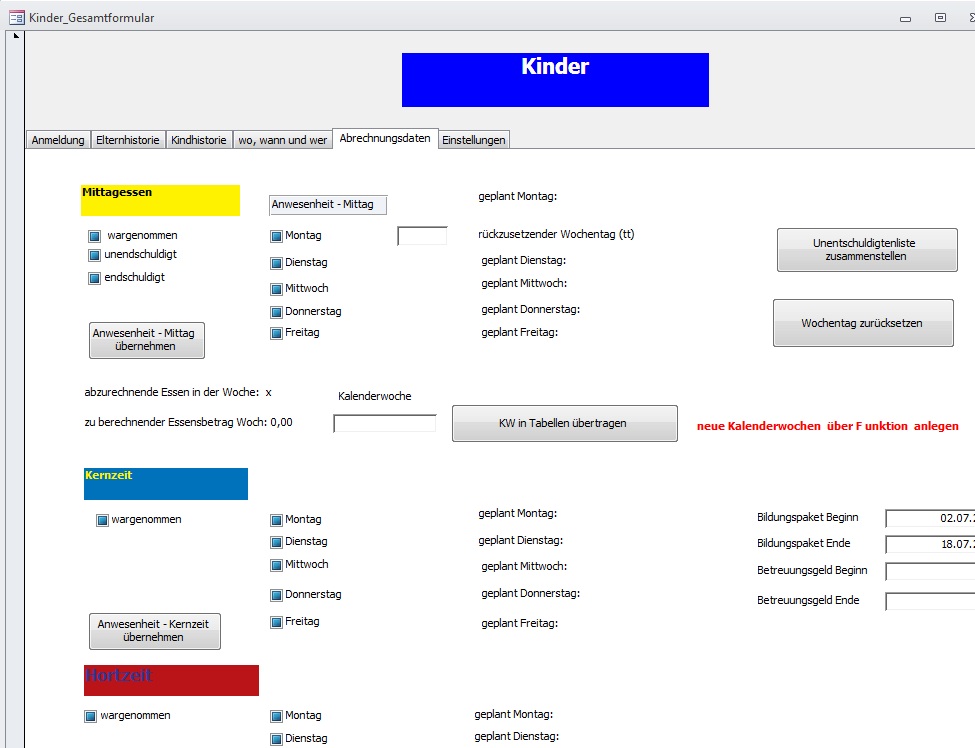
Task: Toggle the endschuldigt checkbox
Action: click(95, 278)
